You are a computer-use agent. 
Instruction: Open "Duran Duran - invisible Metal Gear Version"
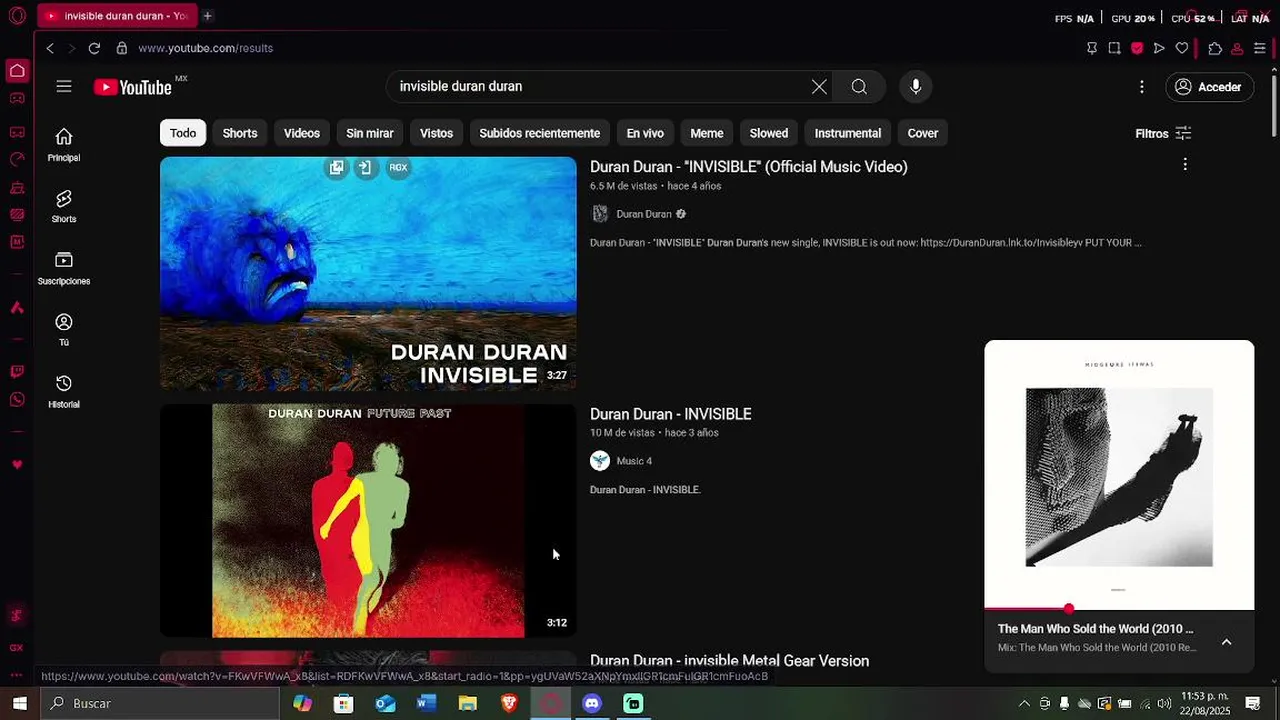pos(729,661)
